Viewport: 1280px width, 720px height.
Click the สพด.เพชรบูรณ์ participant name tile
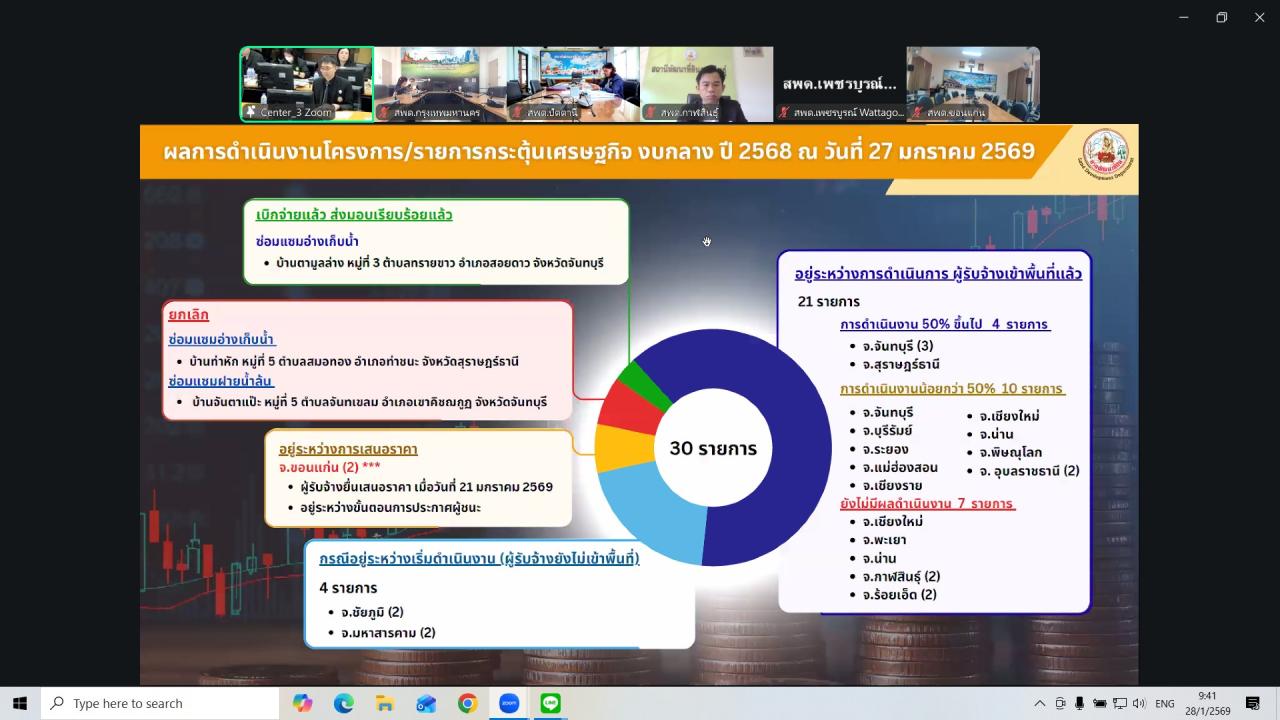pyautogui.click(x=840, y=84)
